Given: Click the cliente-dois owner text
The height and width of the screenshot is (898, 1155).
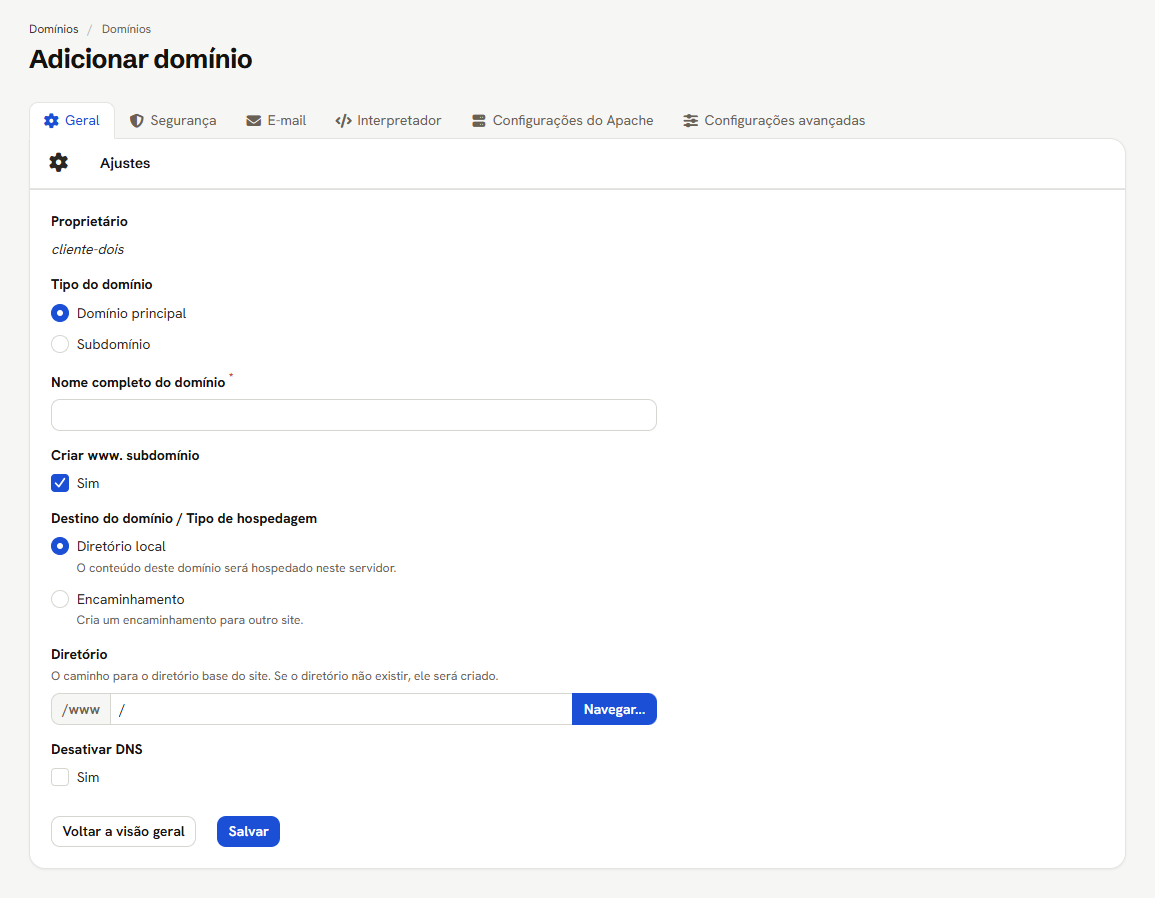Looking at the screenshot, I should [x=88, y=249].
